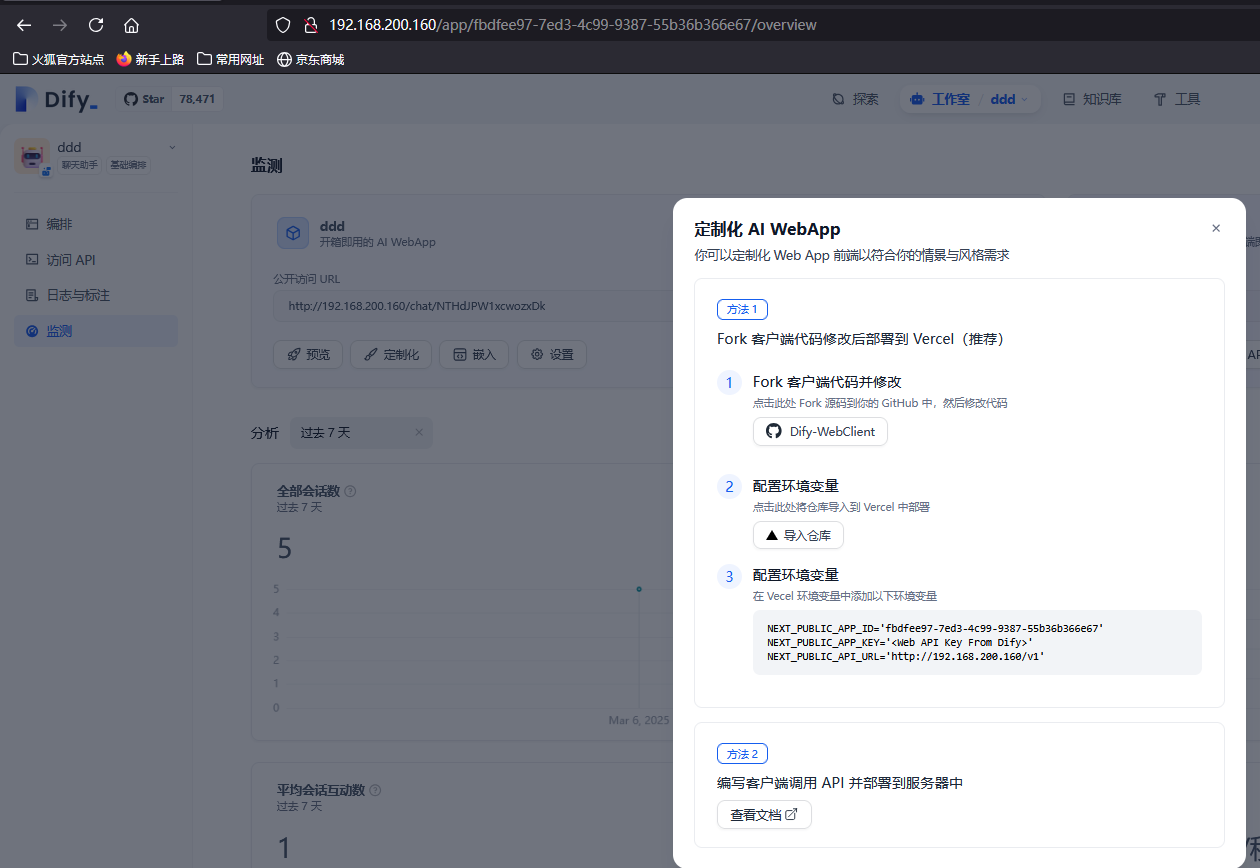Open 火狐官方站点 bookmark folder
1260x868 pixels.
59,59
